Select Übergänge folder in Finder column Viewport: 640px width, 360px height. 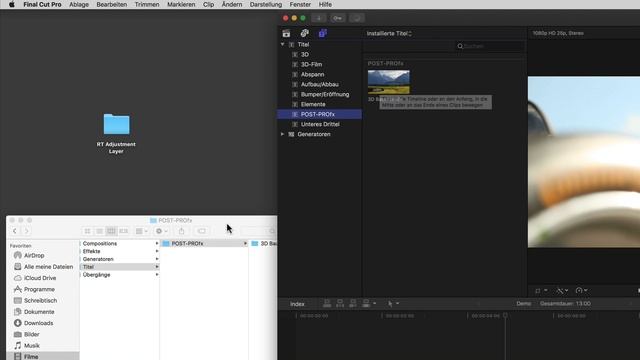coord(120,275)
